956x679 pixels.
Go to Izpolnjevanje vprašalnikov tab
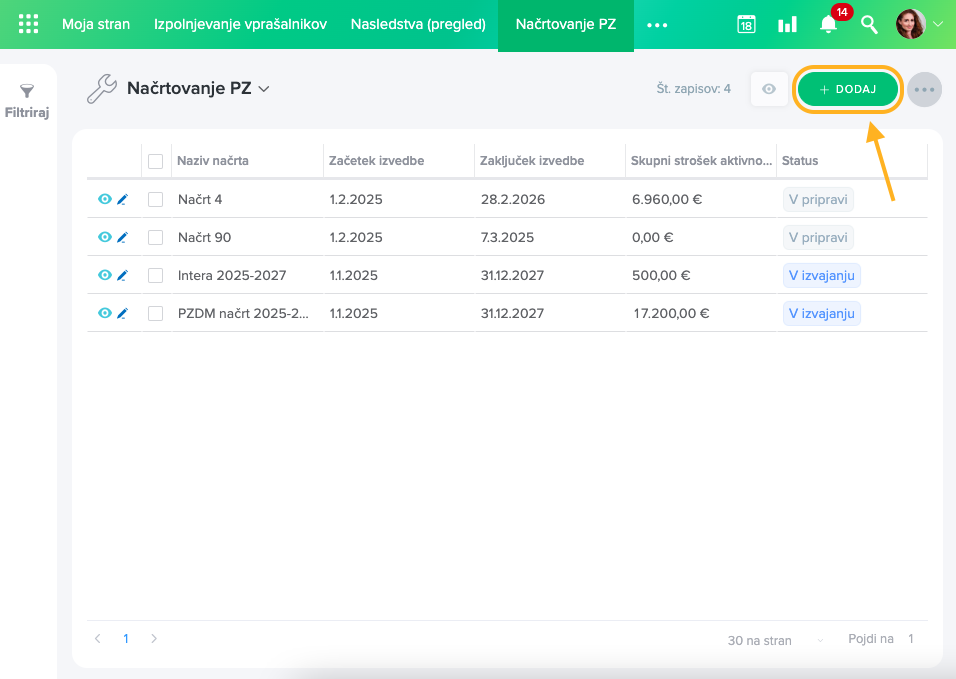pos(240,24)
